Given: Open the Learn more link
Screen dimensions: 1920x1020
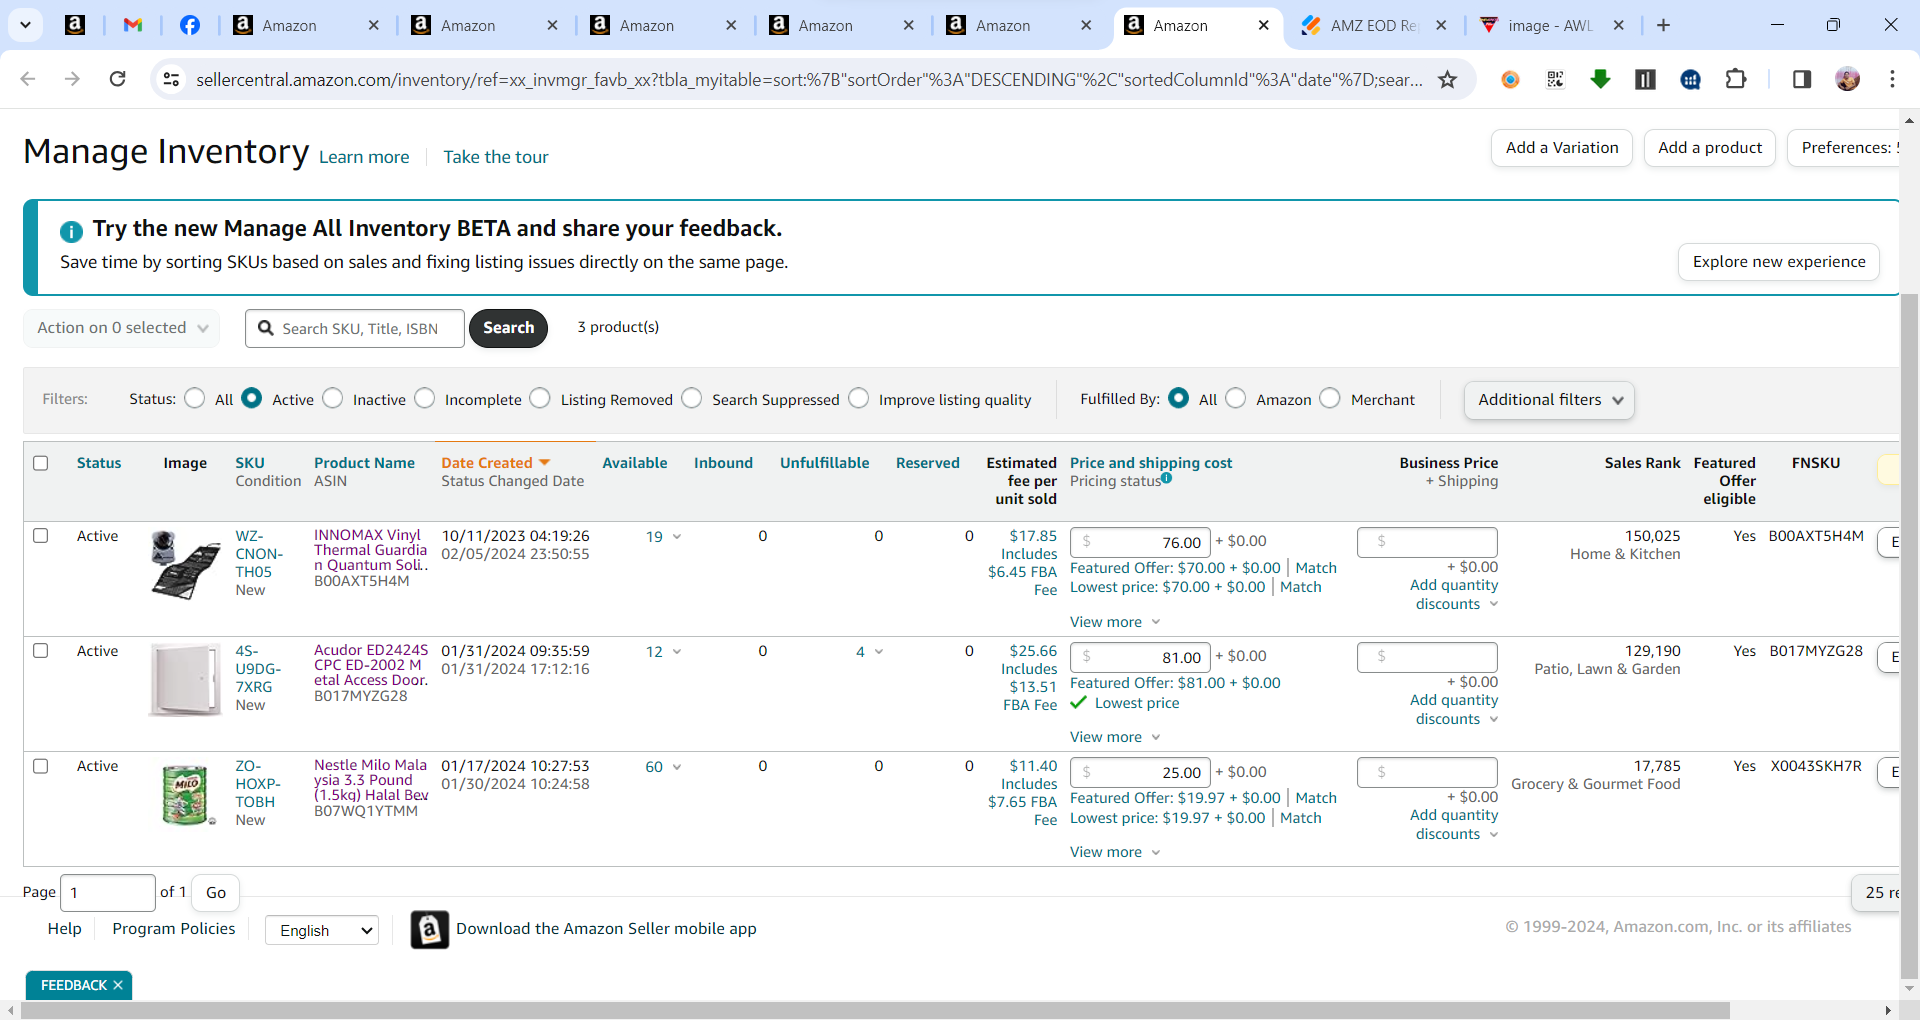Looking at the screenshot, I should click(x=364, y=157).
